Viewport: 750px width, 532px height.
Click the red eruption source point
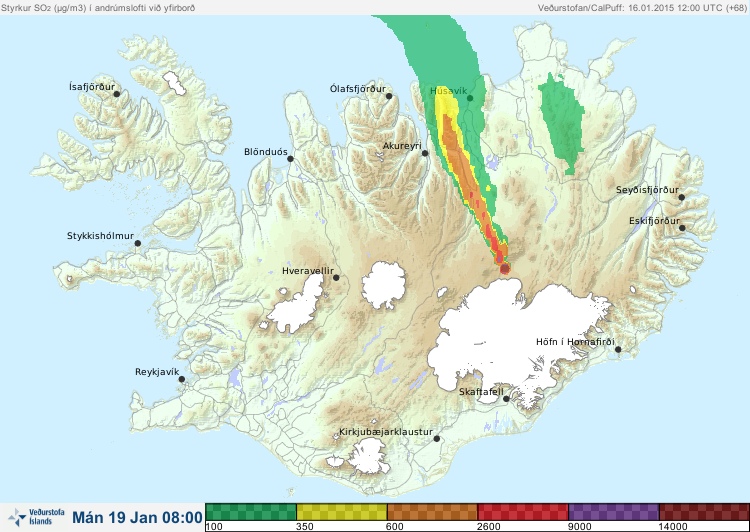point(505,269)
